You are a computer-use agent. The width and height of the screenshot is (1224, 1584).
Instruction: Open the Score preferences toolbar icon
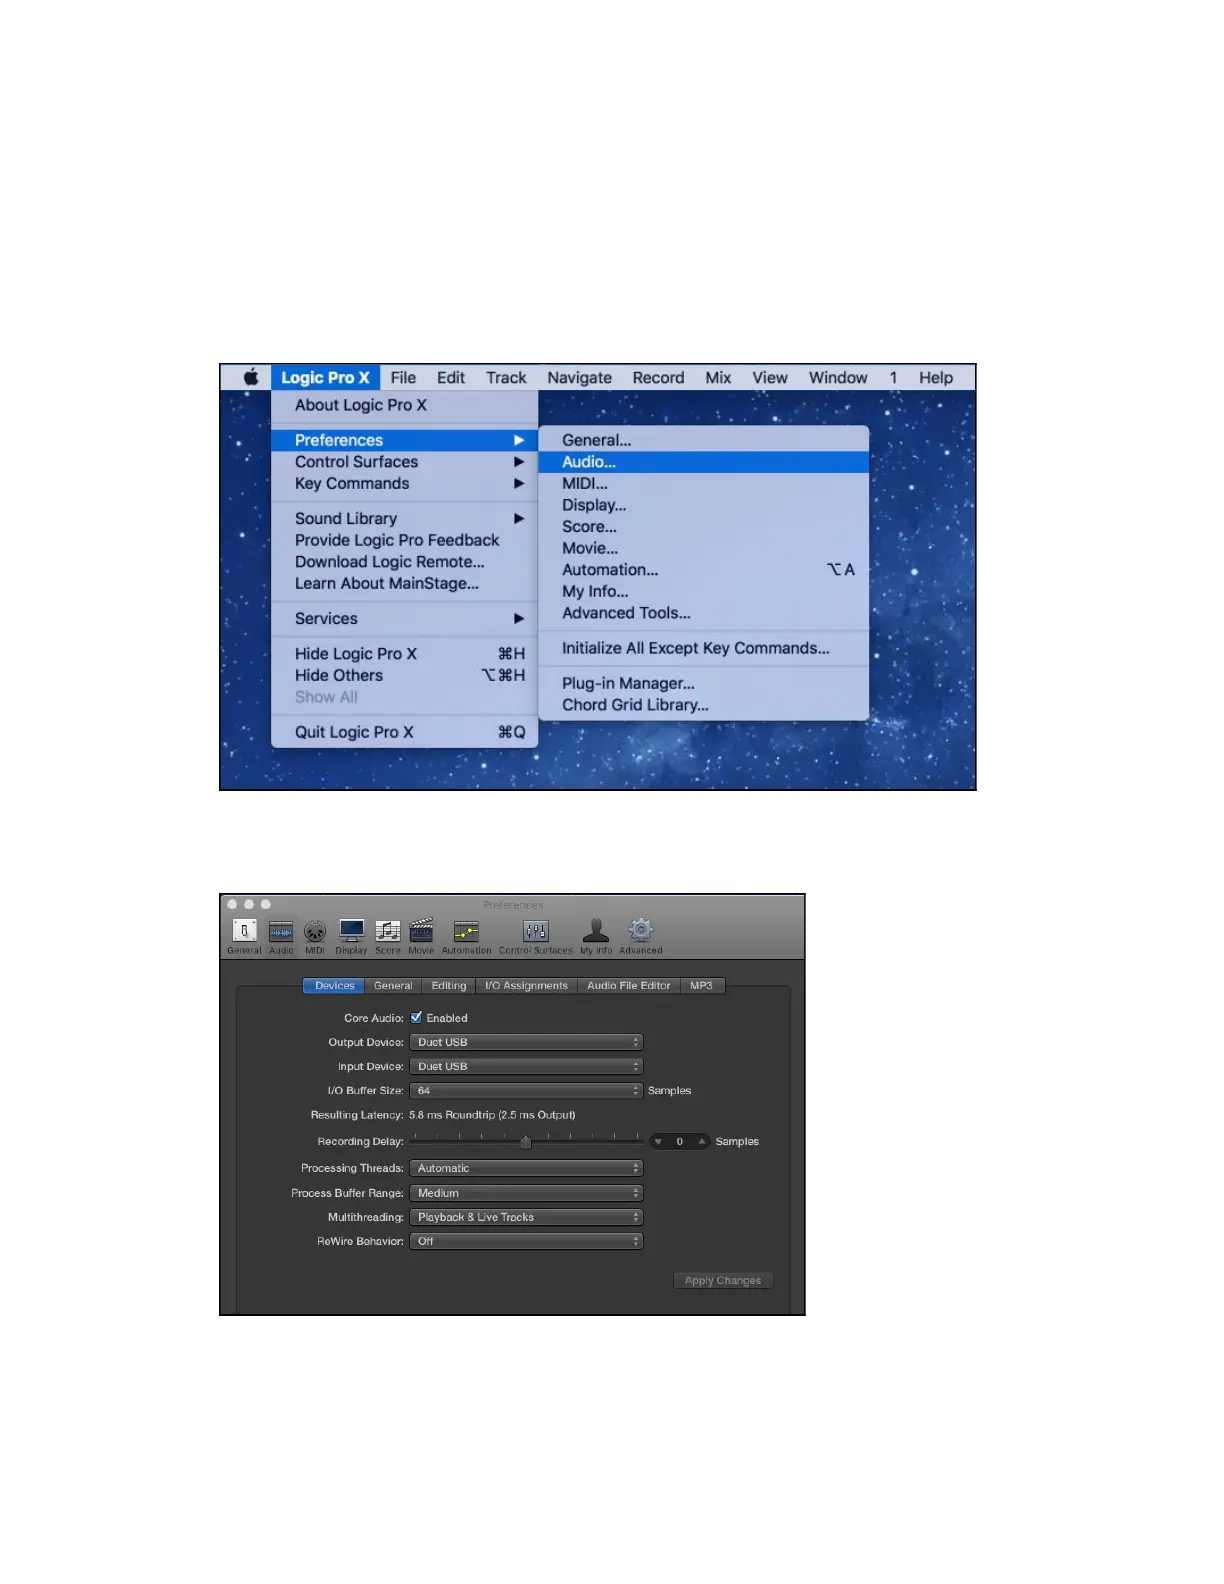coord(388,937)
